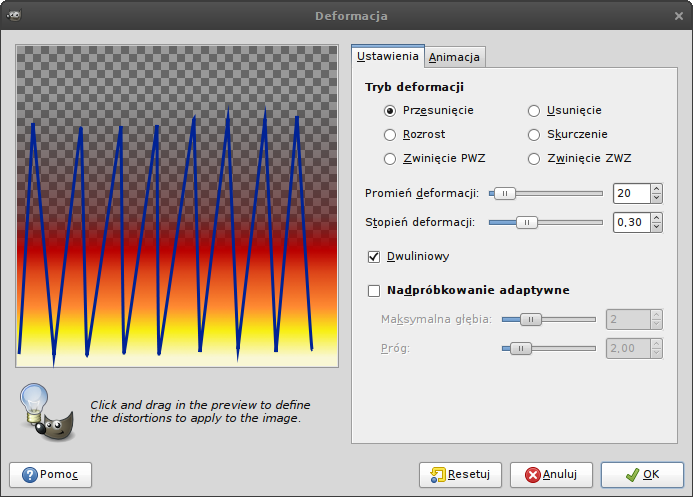
Task: Select the Przesunięcie radio button
Action: (x=391, y=110)
